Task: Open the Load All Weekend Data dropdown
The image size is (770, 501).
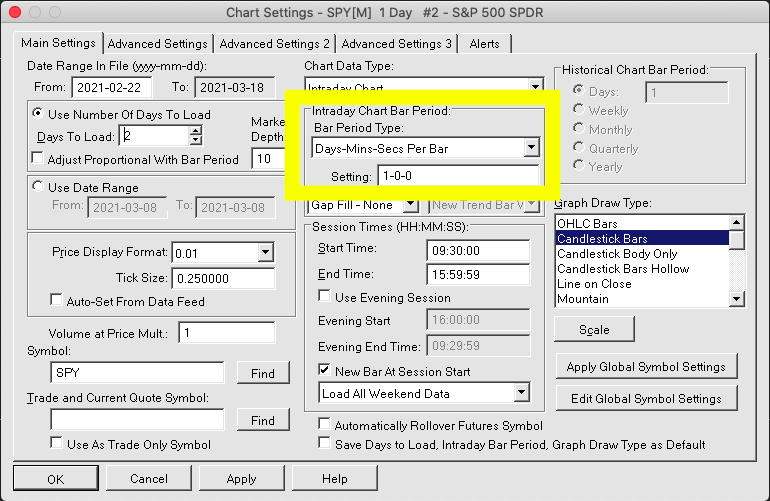Action: click(522, 392)
